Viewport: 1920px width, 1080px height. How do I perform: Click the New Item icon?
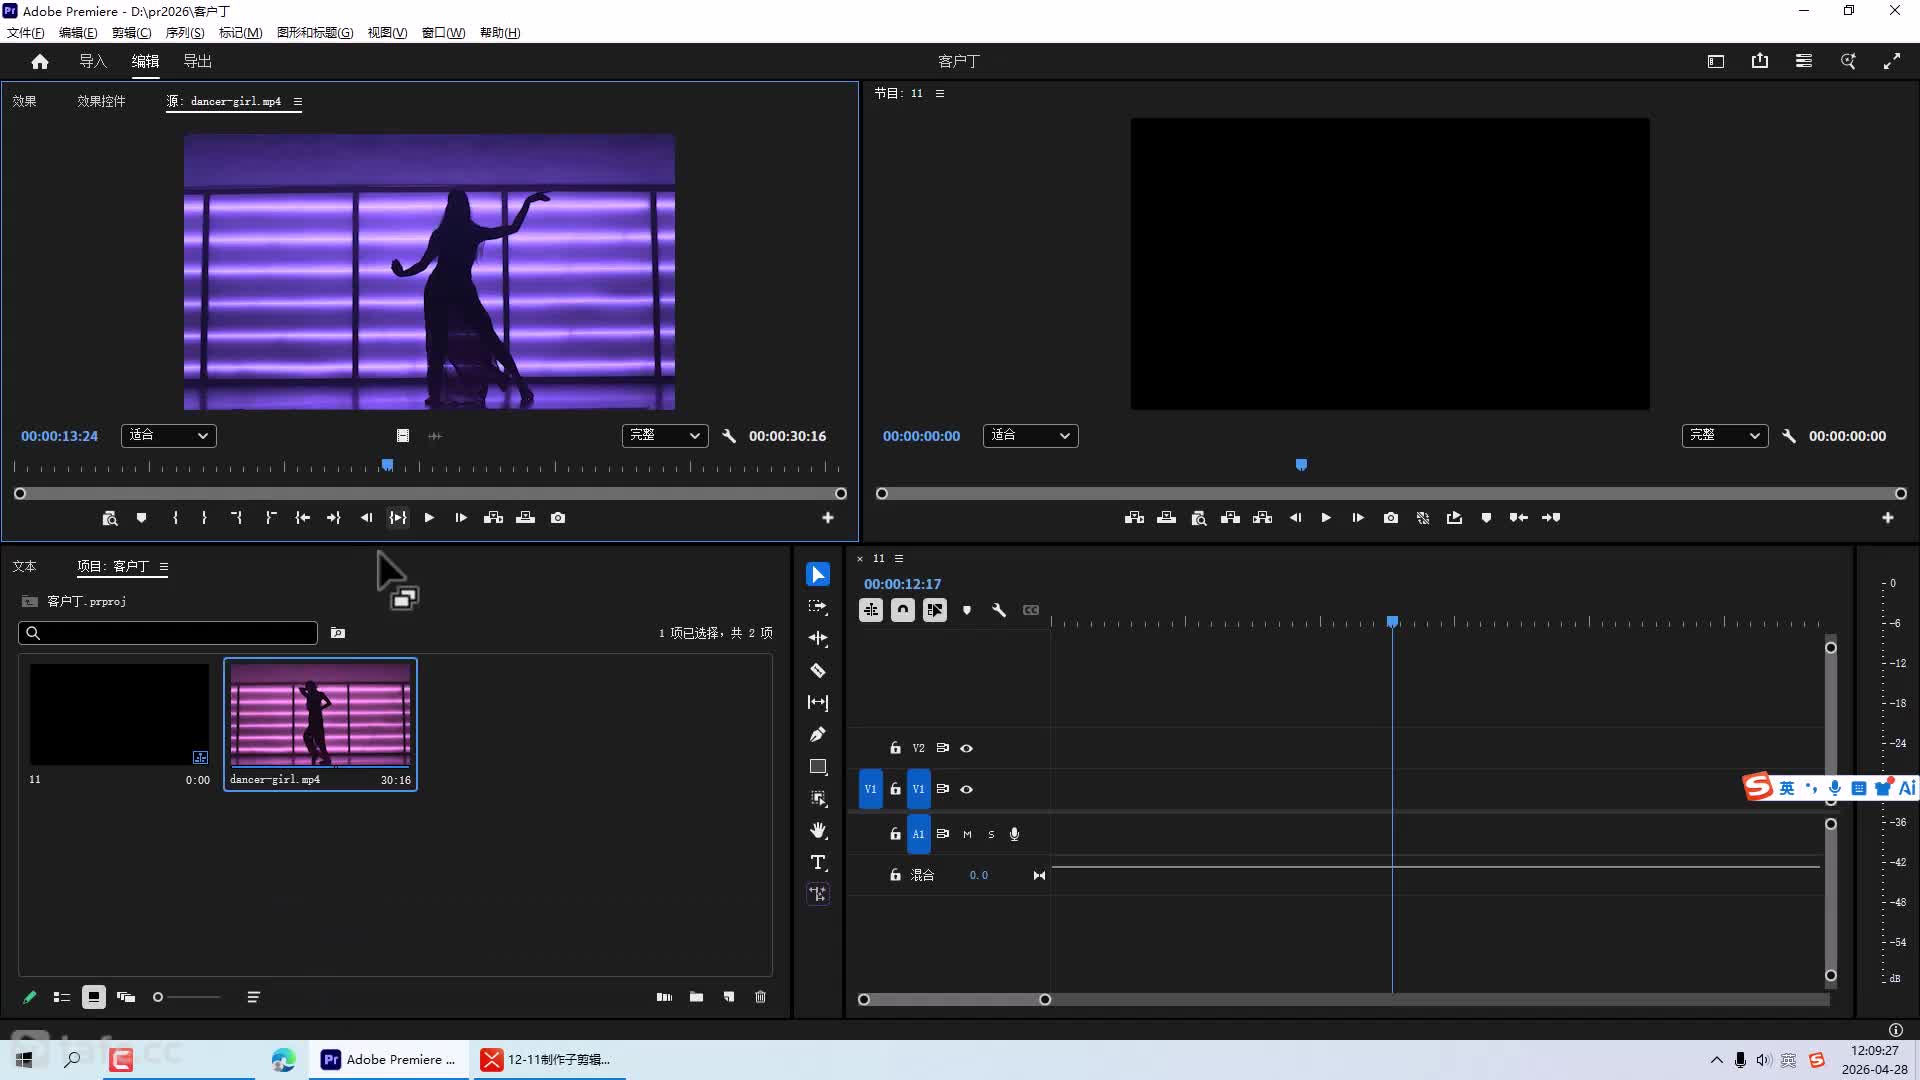point(729,997)
